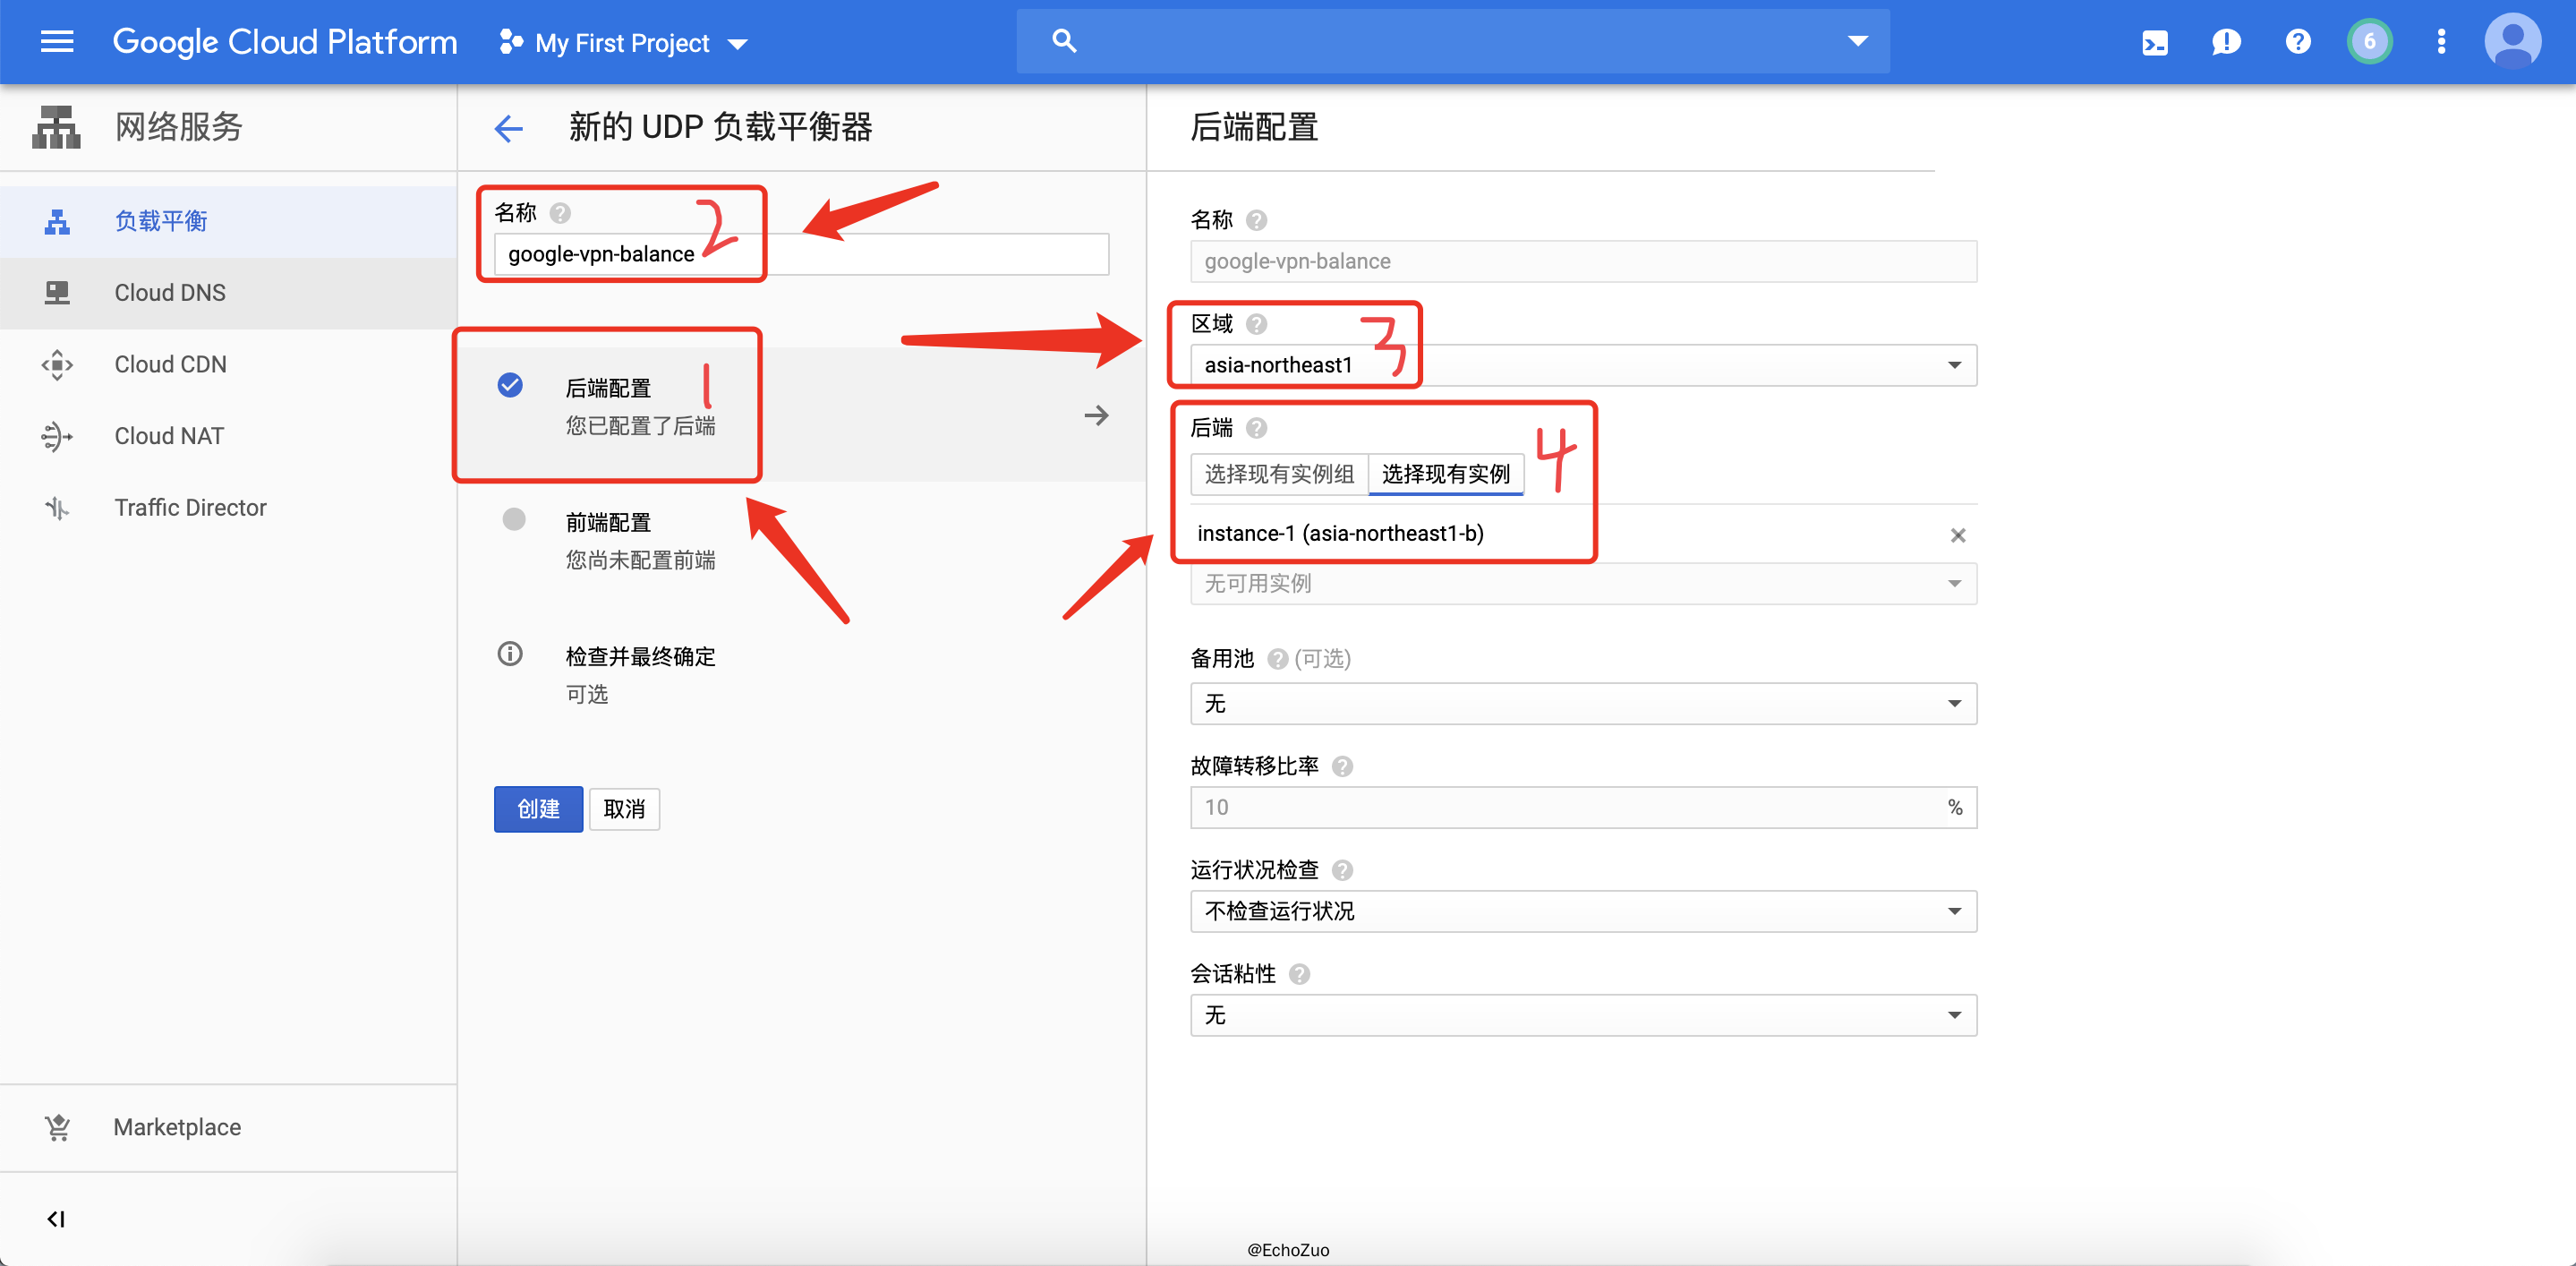
Task: Click help icon beside 区域 label
Action: [x=1256, y=324]
